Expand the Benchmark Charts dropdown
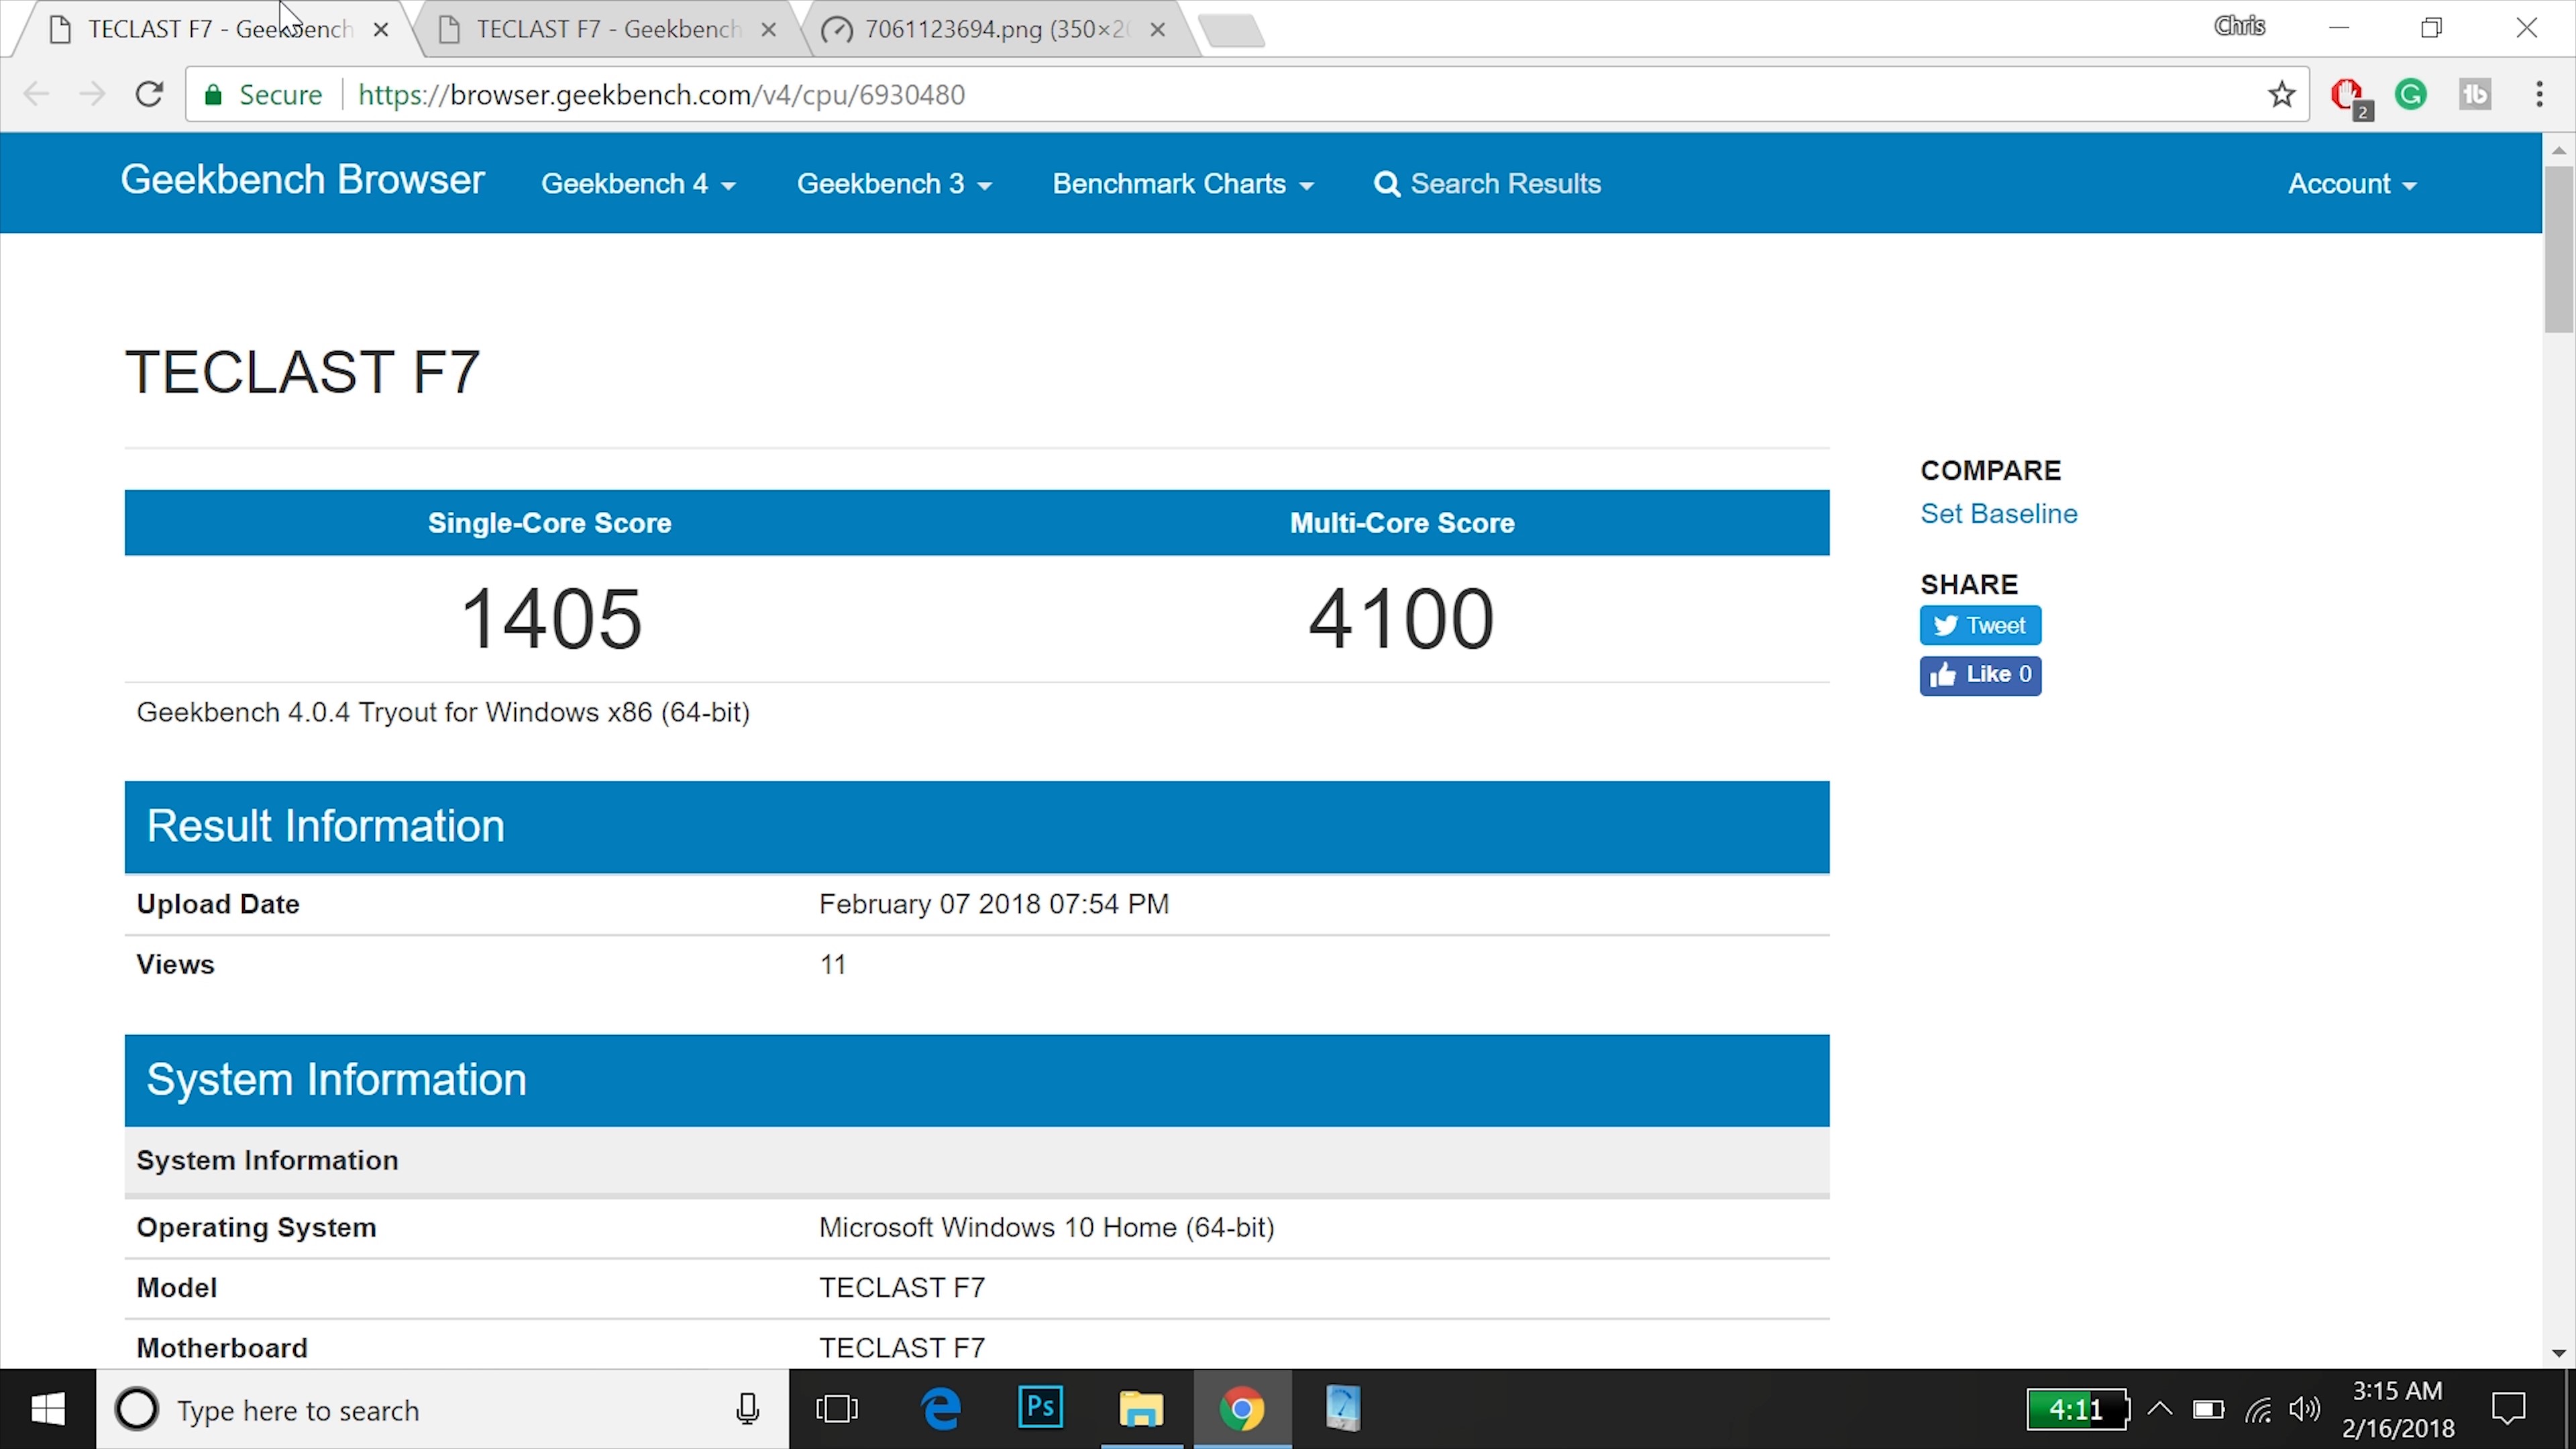Viewport: 2576px width, 1449px height. pyautogui.click(x=1183, y=184)
